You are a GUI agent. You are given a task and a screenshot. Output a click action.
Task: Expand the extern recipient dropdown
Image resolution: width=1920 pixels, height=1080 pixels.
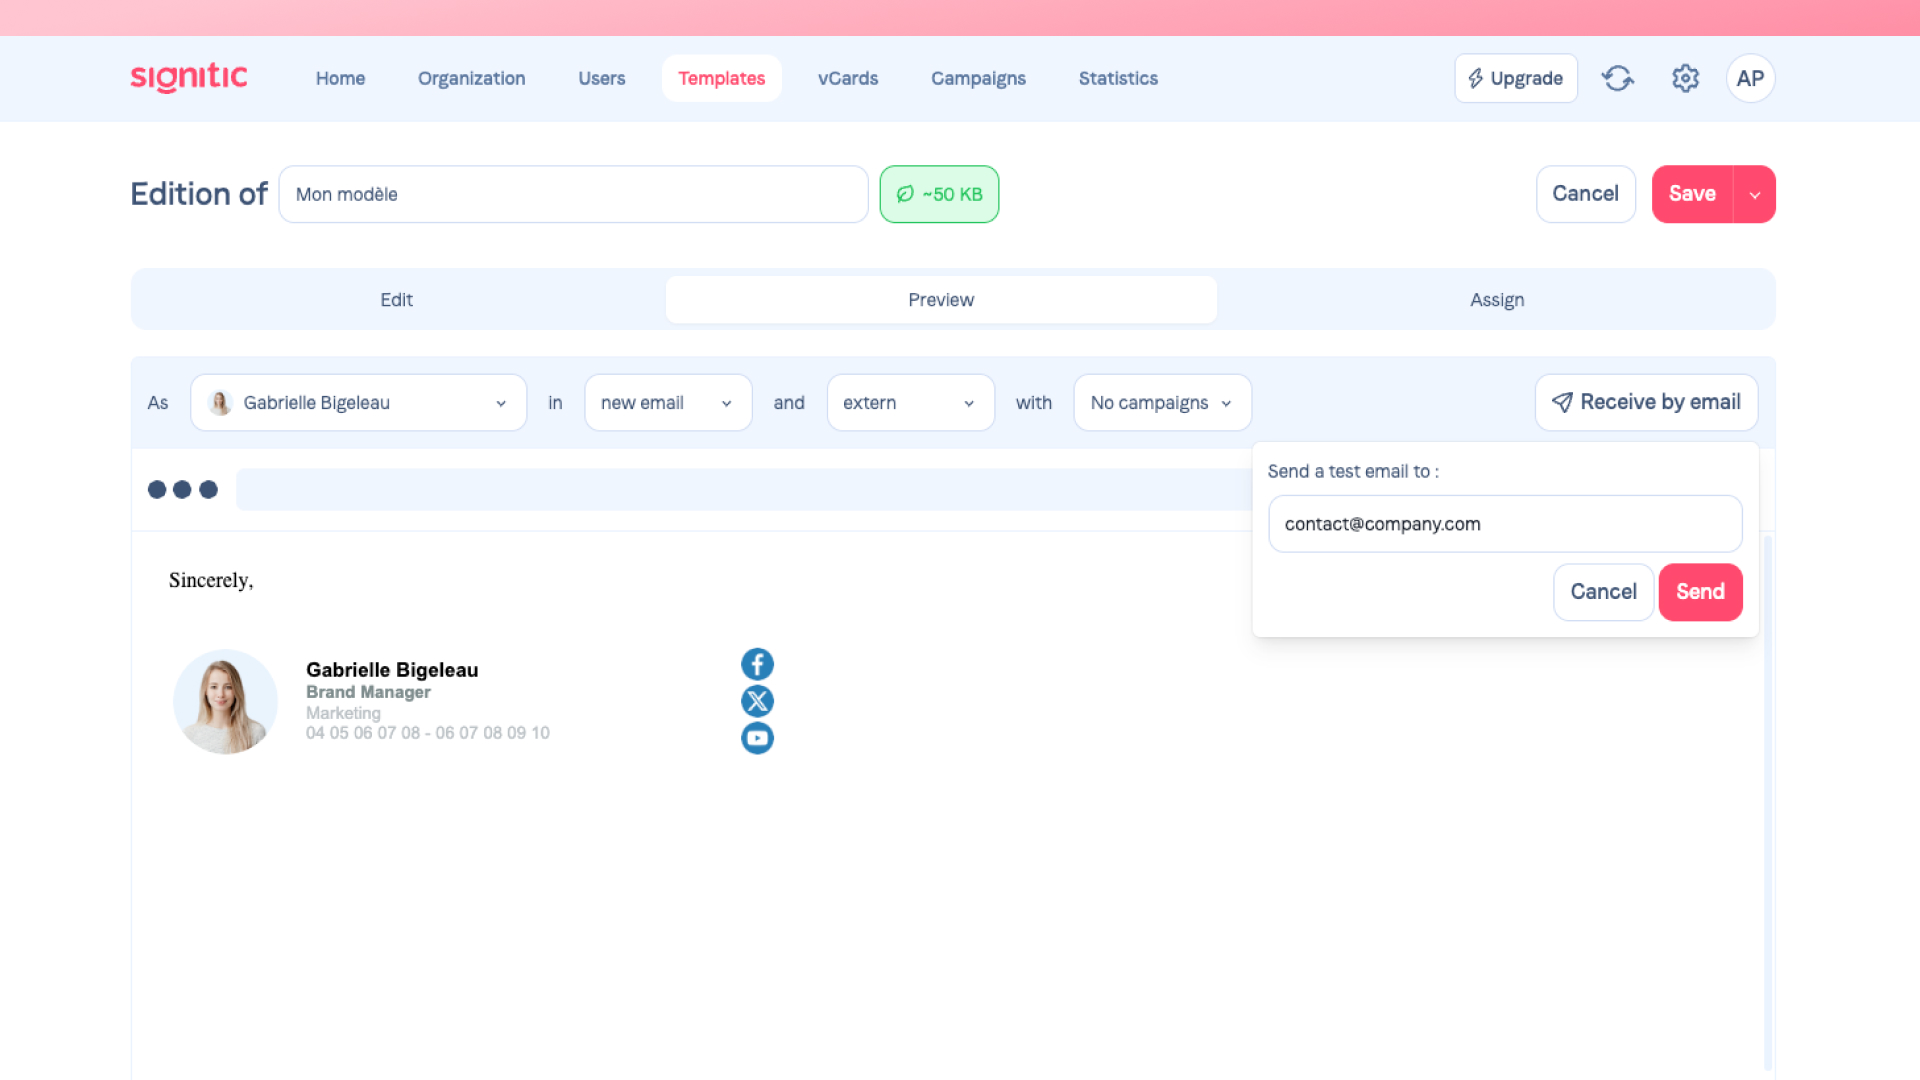point(909,403)
